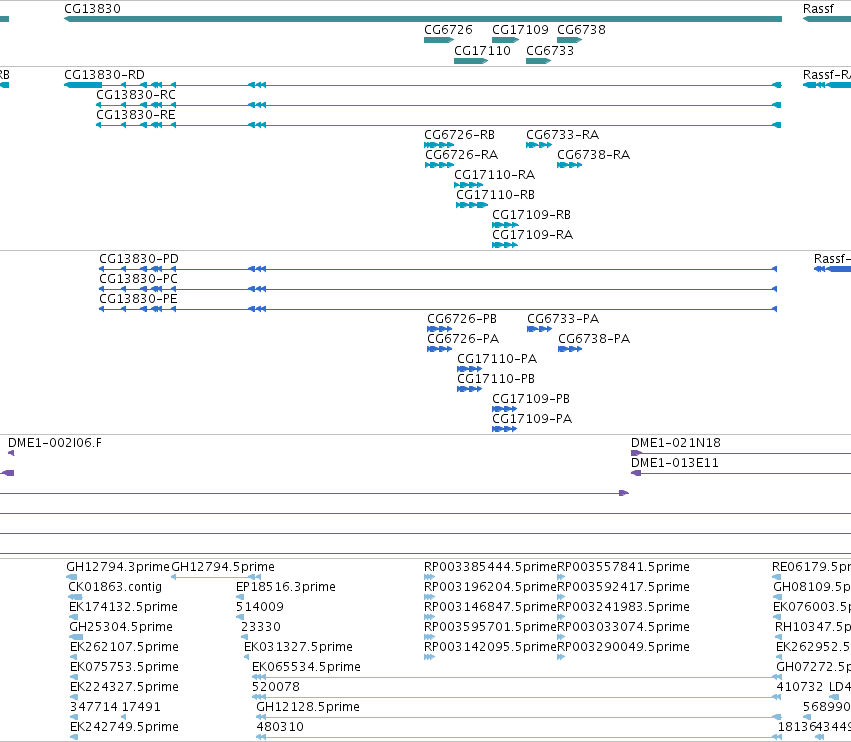This screenshot has height=742, width=851.
Task: Click the RP003142095.5prime EST label
Action: pos(490,647)
